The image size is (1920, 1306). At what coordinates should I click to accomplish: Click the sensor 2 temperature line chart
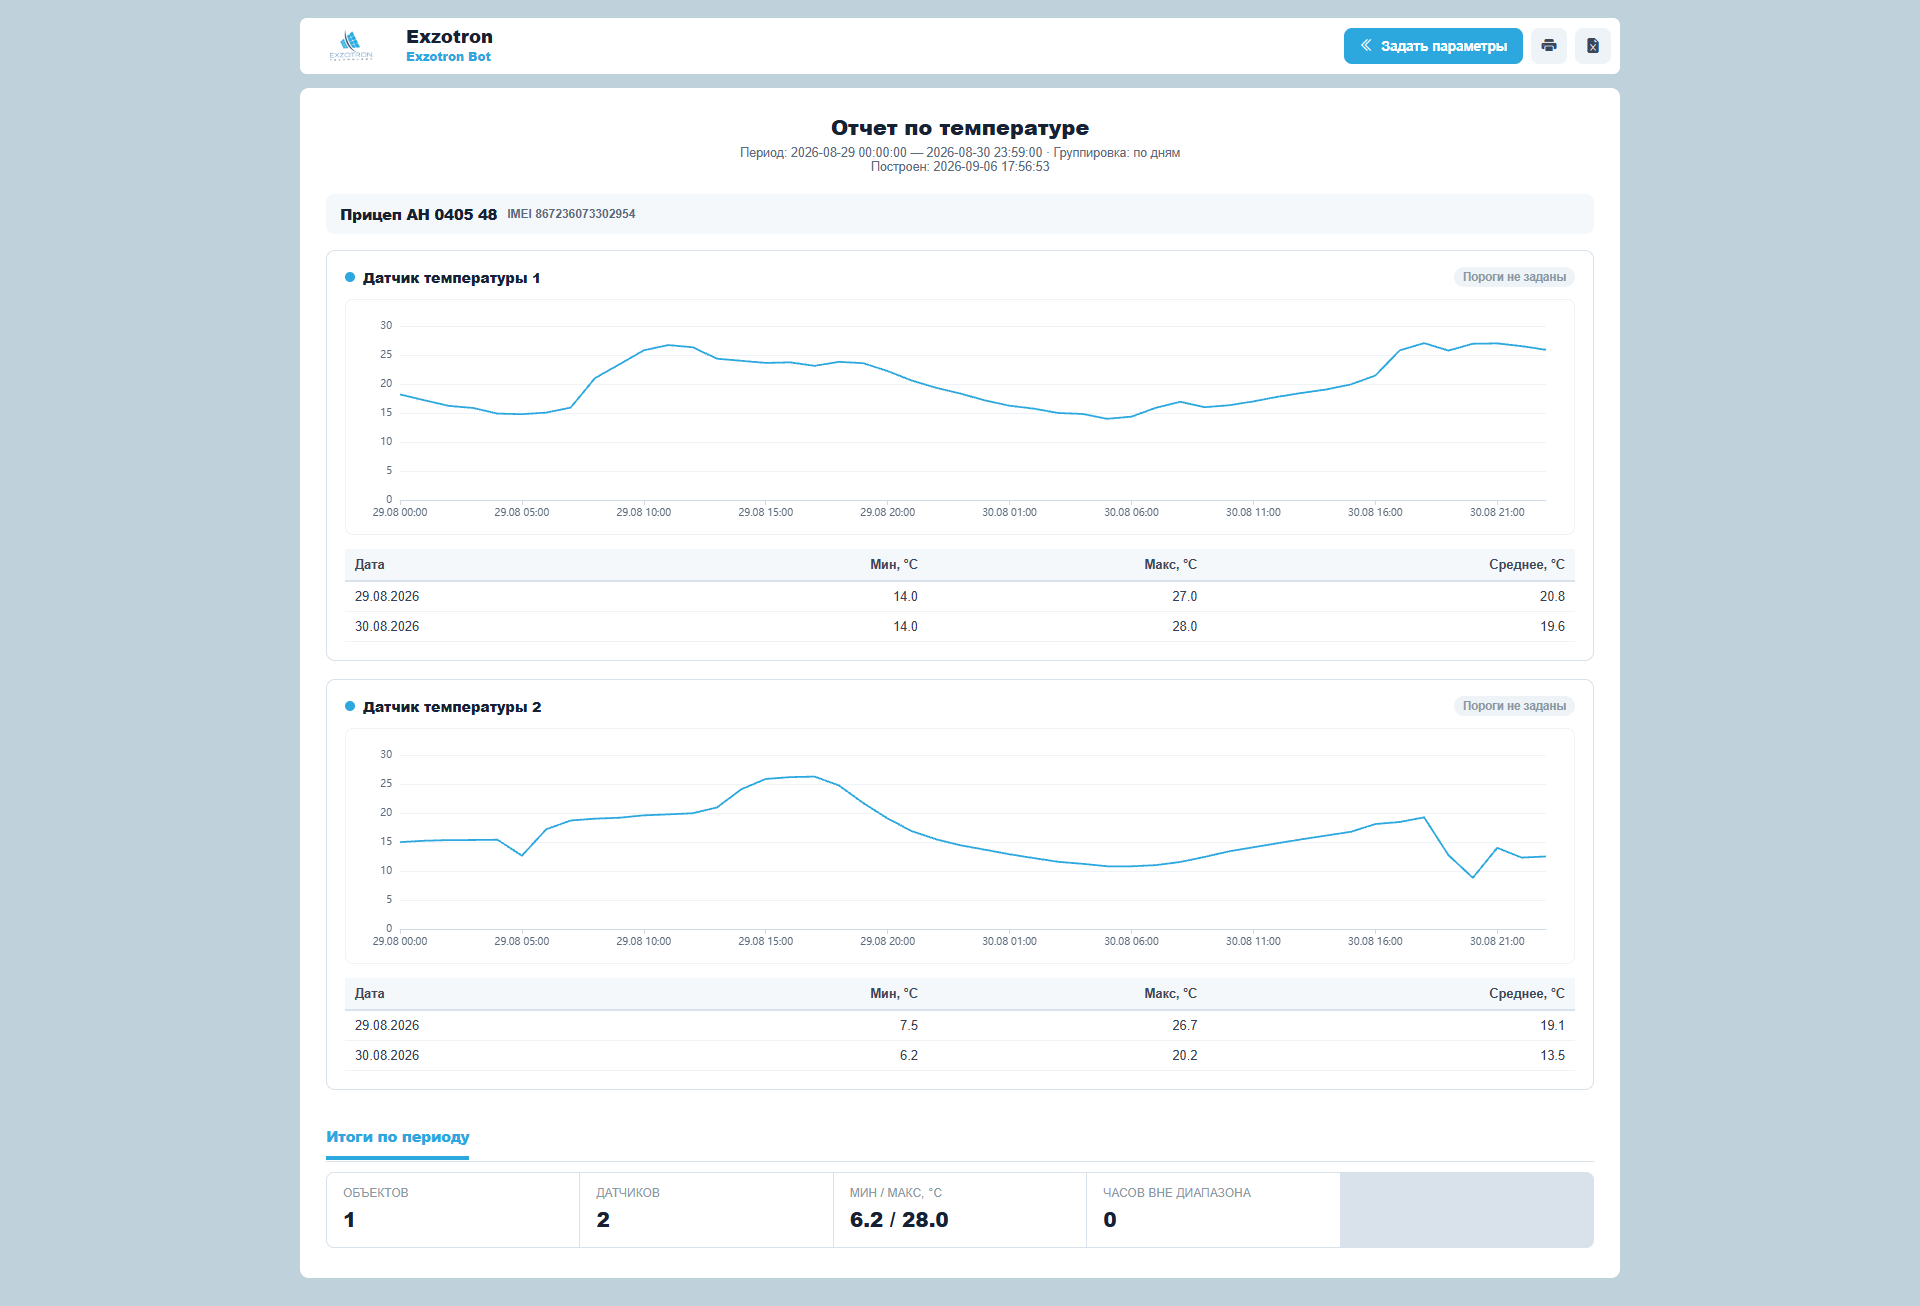point(960,846)
